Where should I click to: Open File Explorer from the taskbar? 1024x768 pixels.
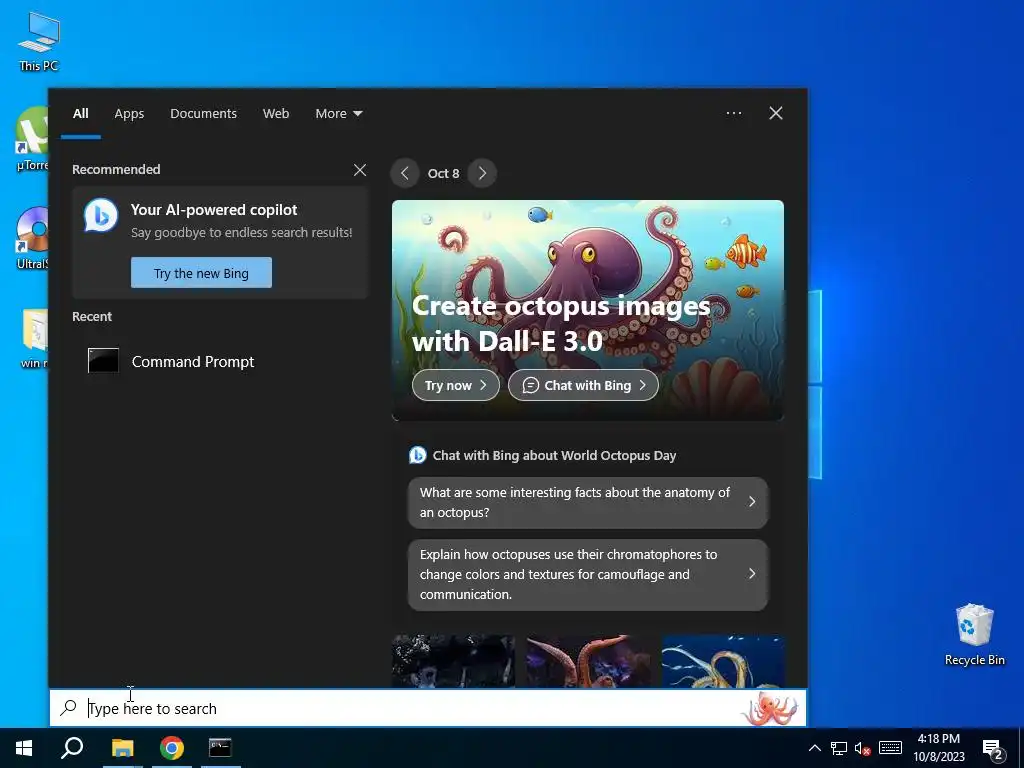(122, 748)
